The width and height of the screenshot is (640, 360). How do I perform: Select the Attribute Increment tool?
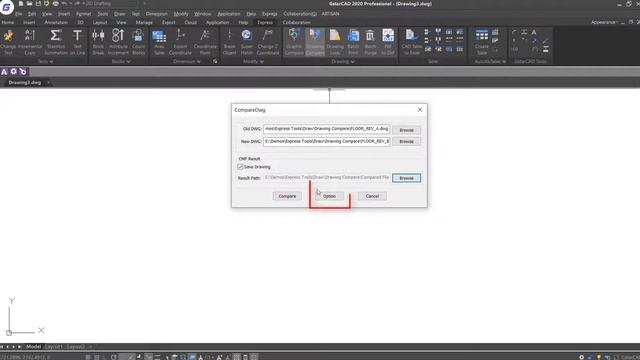(x=118, y=42)
